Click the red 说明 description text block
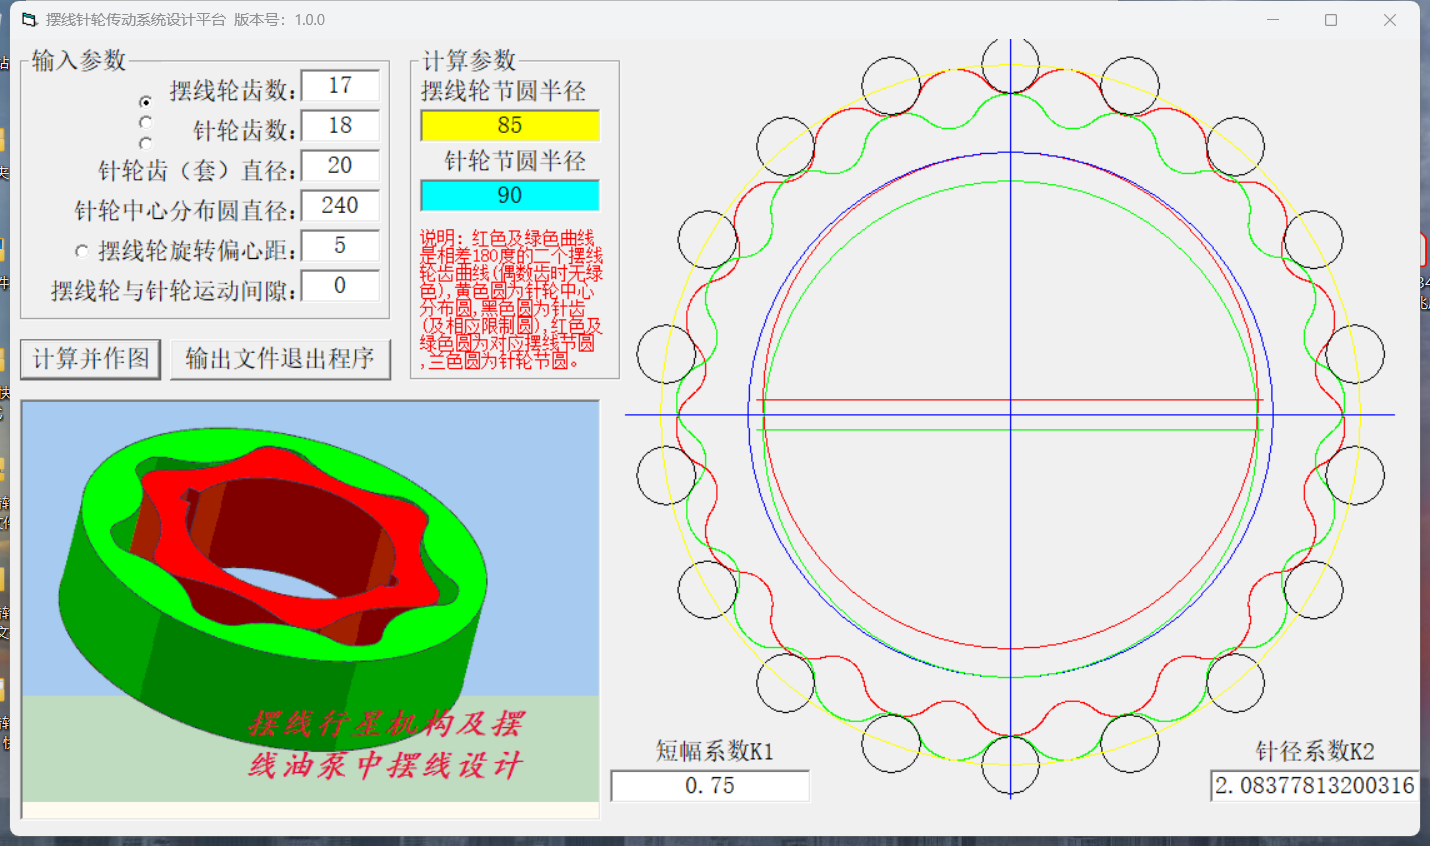Viewport: 1430px width, 846px height. pyautogui.click(x=511, y=299)
